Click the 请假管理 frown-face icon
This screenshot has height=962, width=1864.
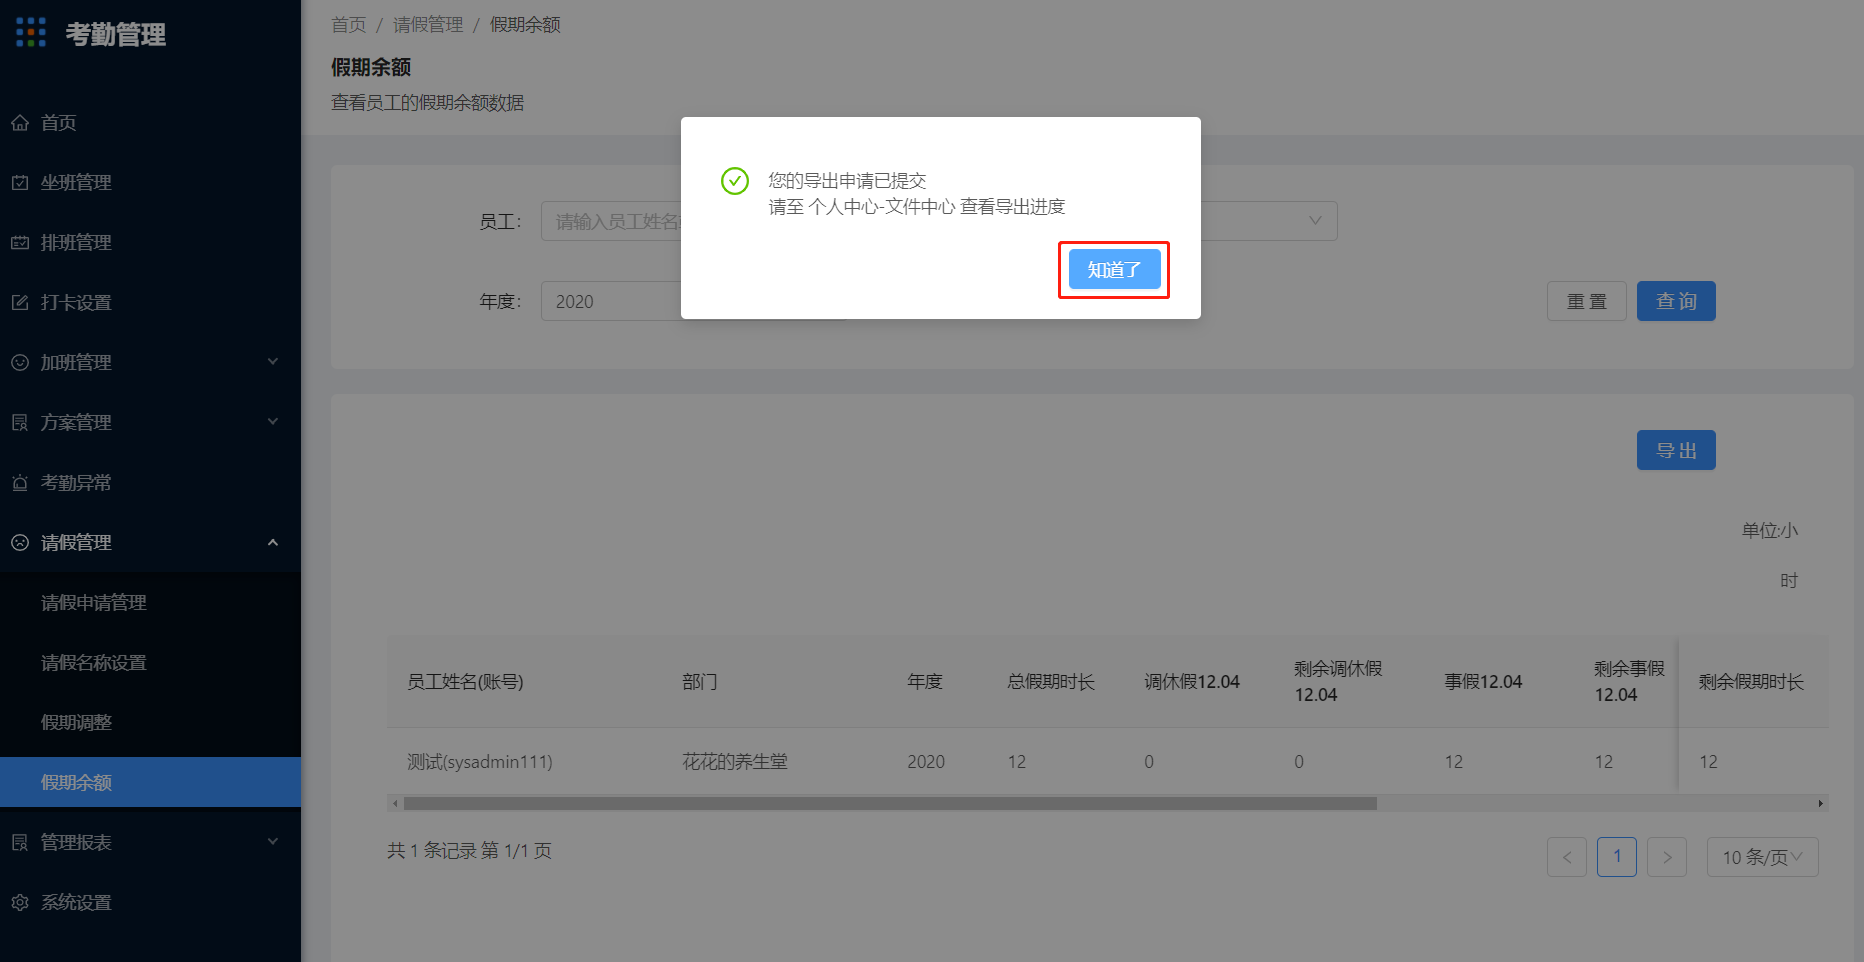pyautogui.click(x=20, y=543)
